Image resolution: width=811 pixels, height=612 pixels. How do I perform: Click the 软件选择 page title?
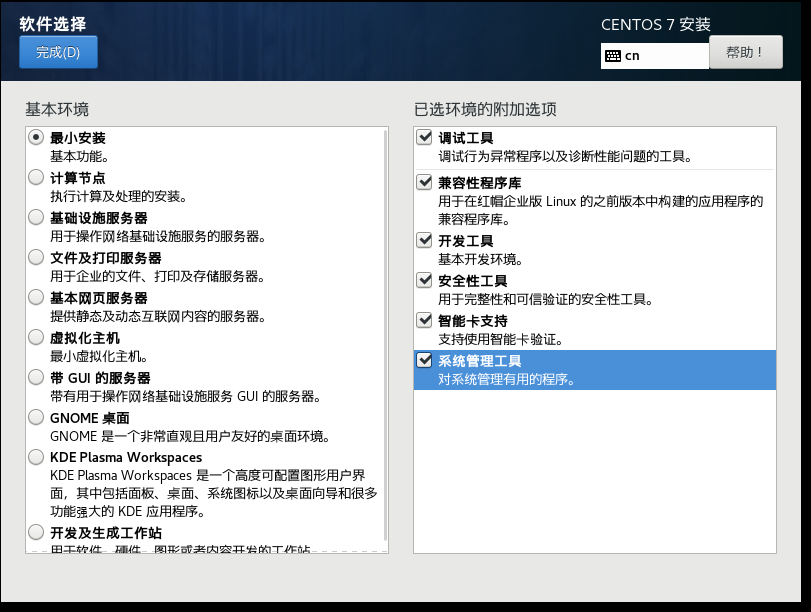(53, 24)
